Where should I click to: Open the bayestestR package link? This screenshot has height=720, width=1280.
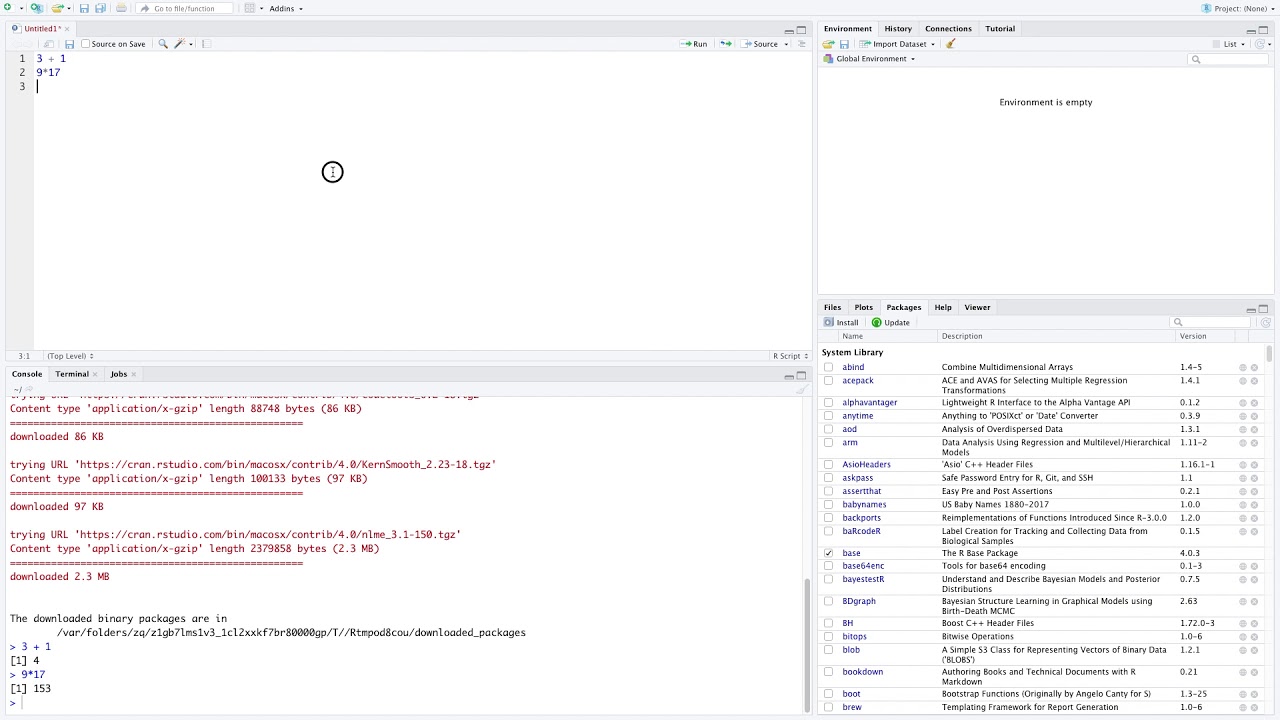[x=863, y=579]
